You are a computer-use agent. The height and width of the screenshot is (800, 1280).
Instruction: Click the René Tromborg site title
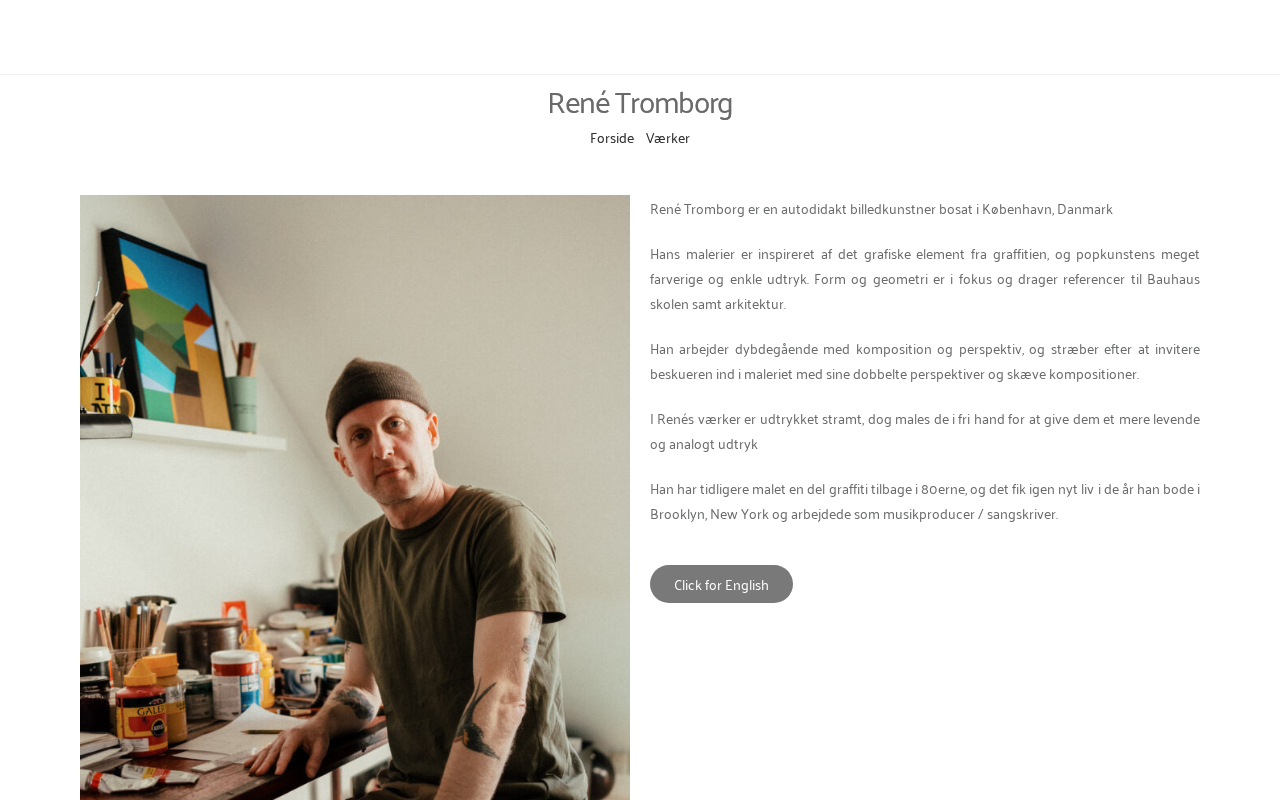coord(640,104)
